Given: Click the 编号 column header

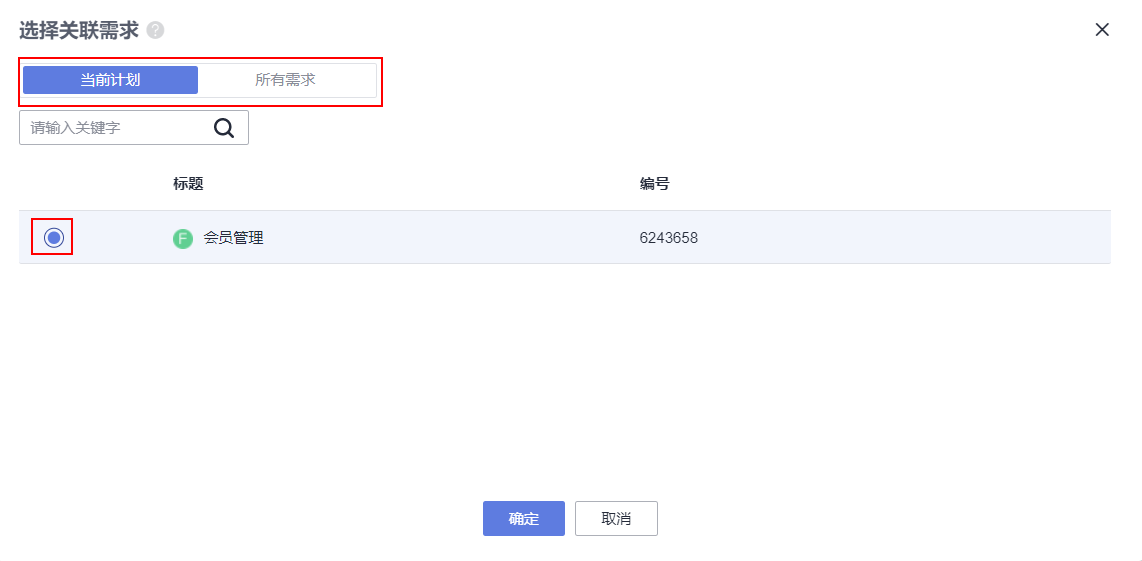Looking at the screenshot, I should (654, 184).
